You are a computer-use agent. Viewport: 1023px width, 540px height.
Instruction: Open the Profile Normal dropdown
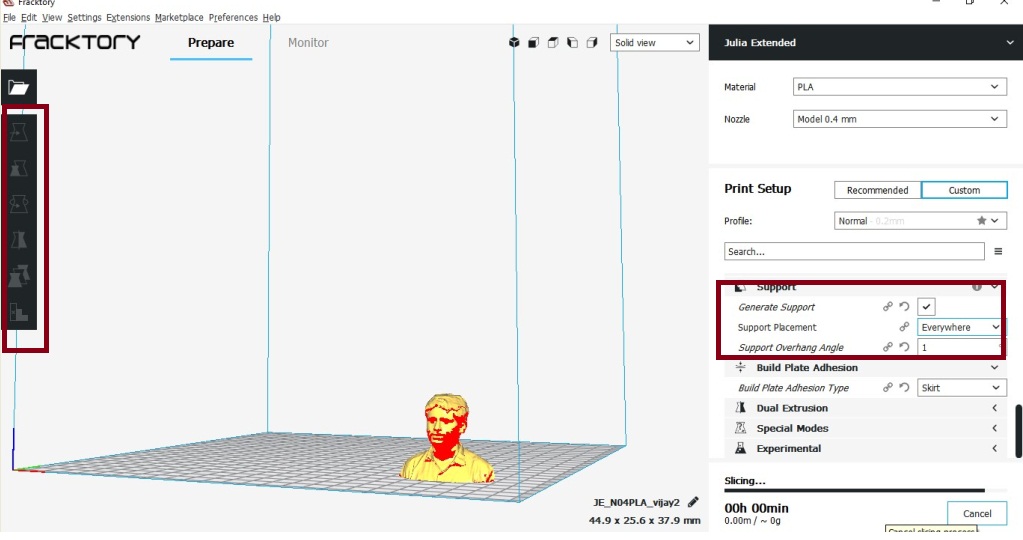[920, 220]
